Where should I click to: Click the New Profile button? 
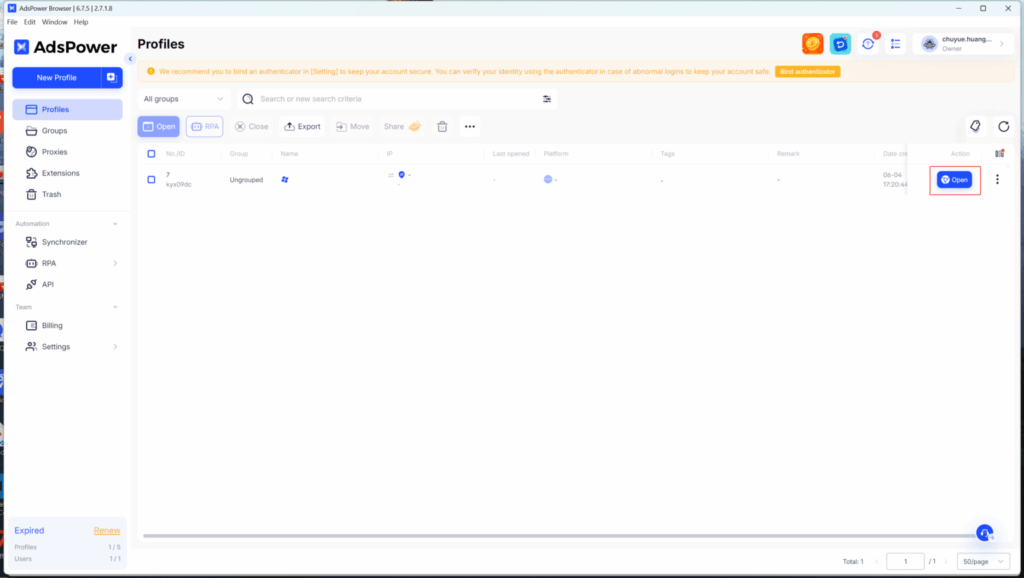(57, 77)
